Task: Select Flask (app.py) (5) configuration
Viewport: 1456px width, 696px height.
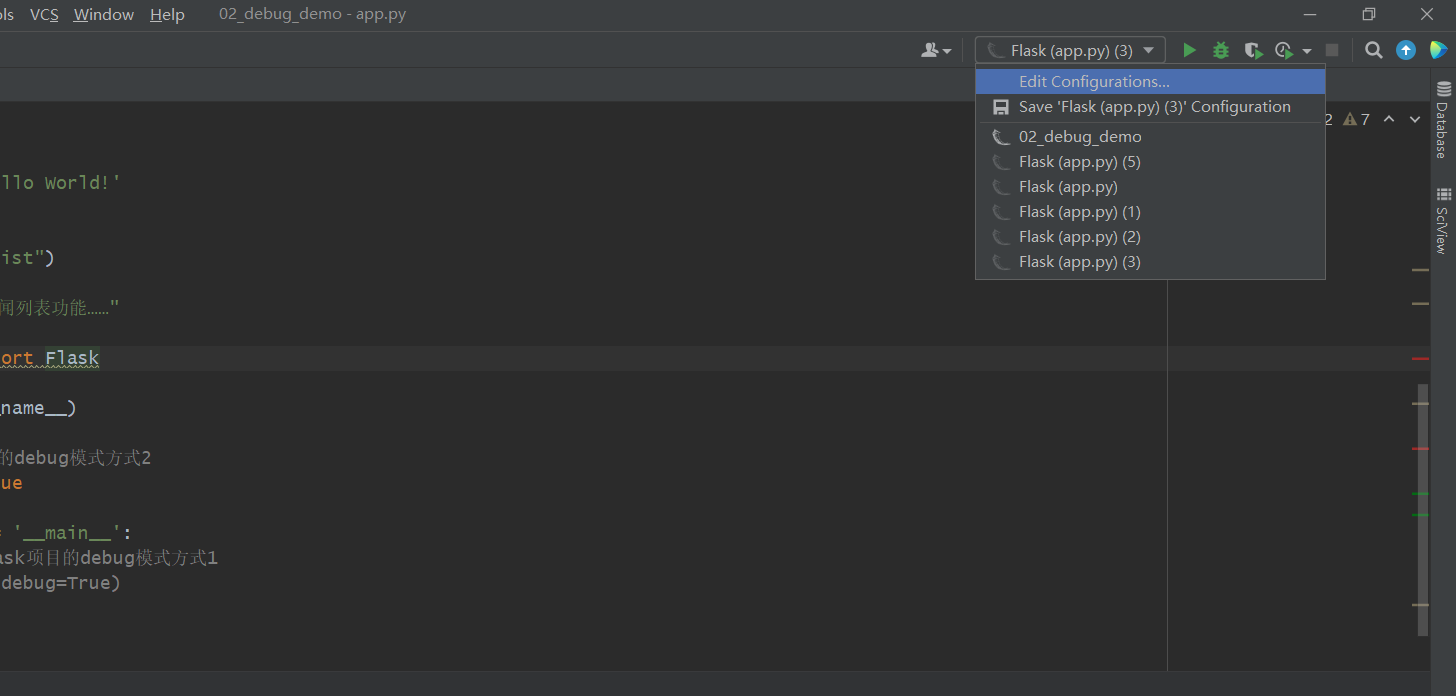Action: click(x=1150, y=162)
